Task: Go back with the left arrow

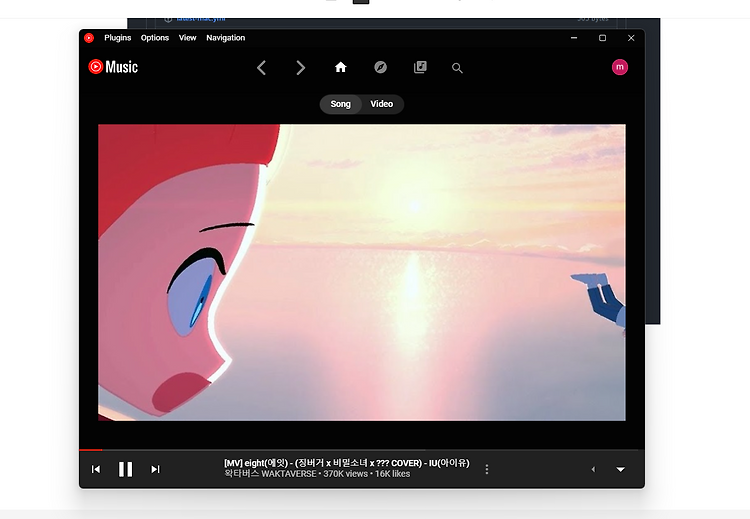Action: pos(261,67)
